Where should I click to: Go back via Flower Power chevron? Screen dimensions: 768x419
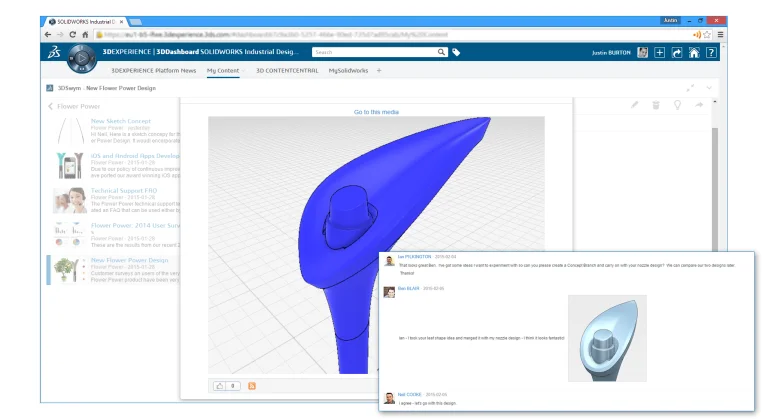tap(50, 106)
